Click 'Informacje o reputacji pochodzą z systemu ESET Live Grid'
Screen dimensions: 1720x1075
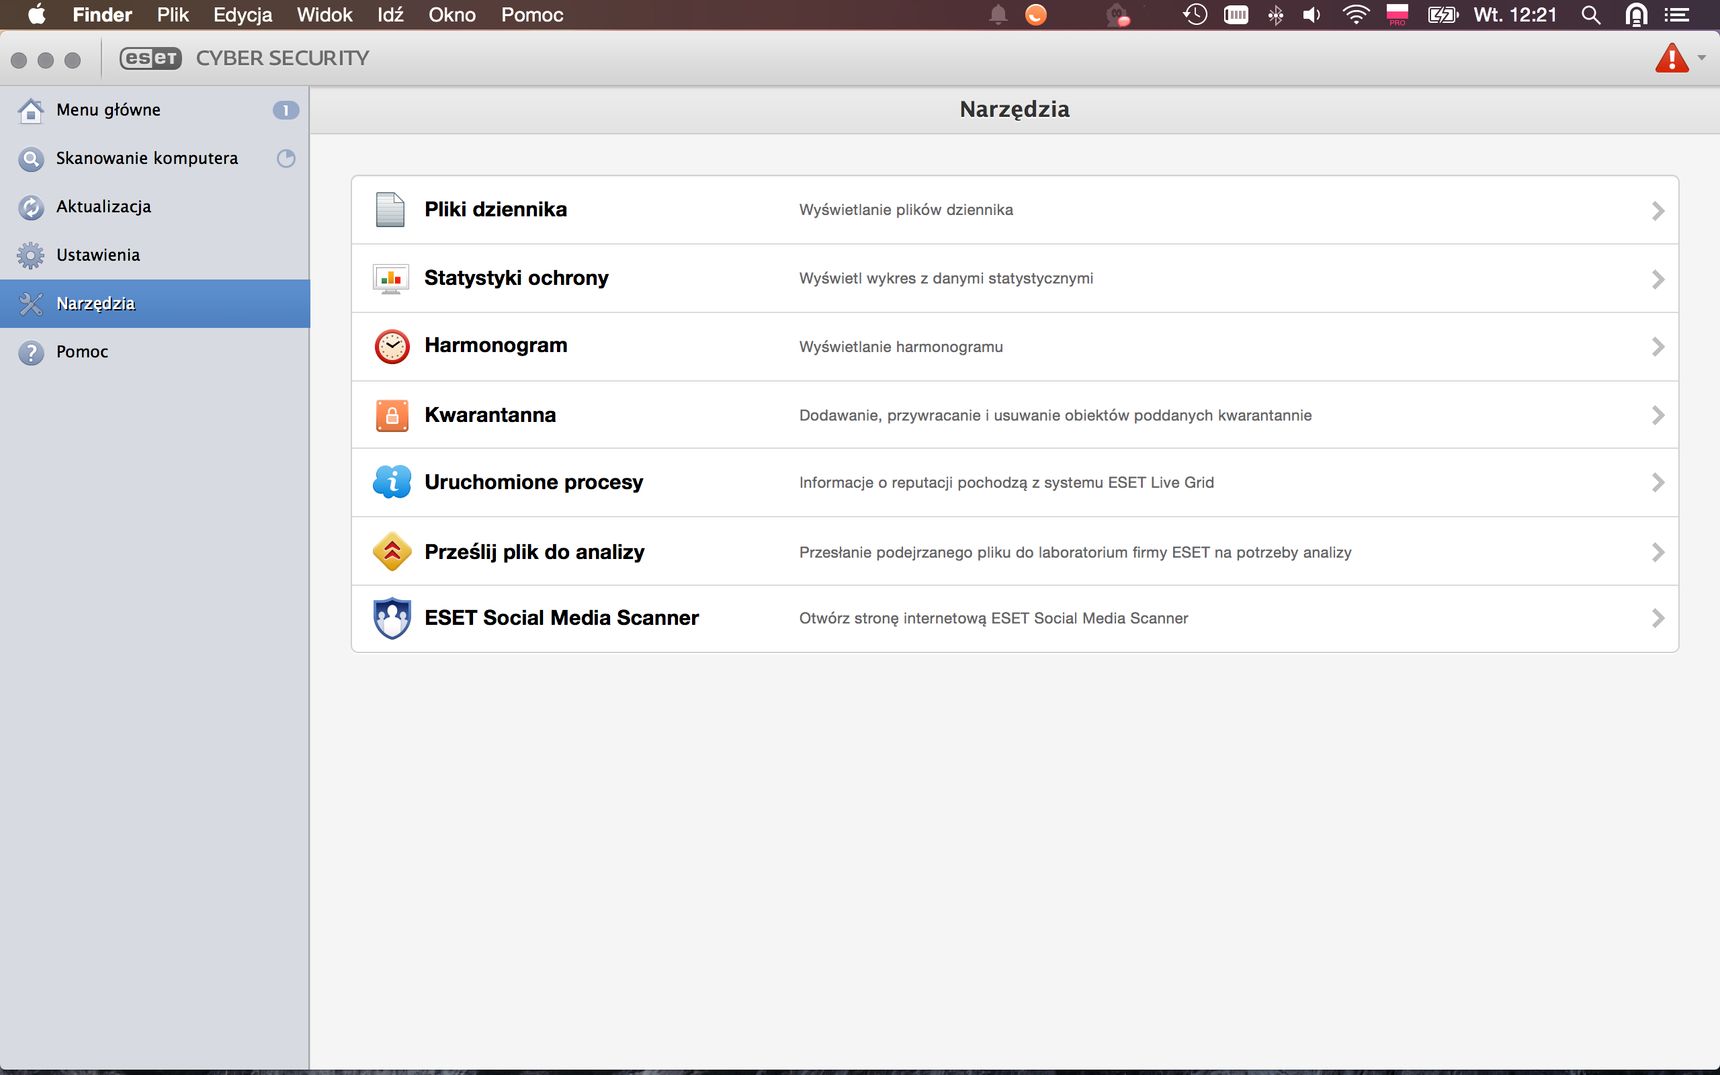tap(1006, 483)
